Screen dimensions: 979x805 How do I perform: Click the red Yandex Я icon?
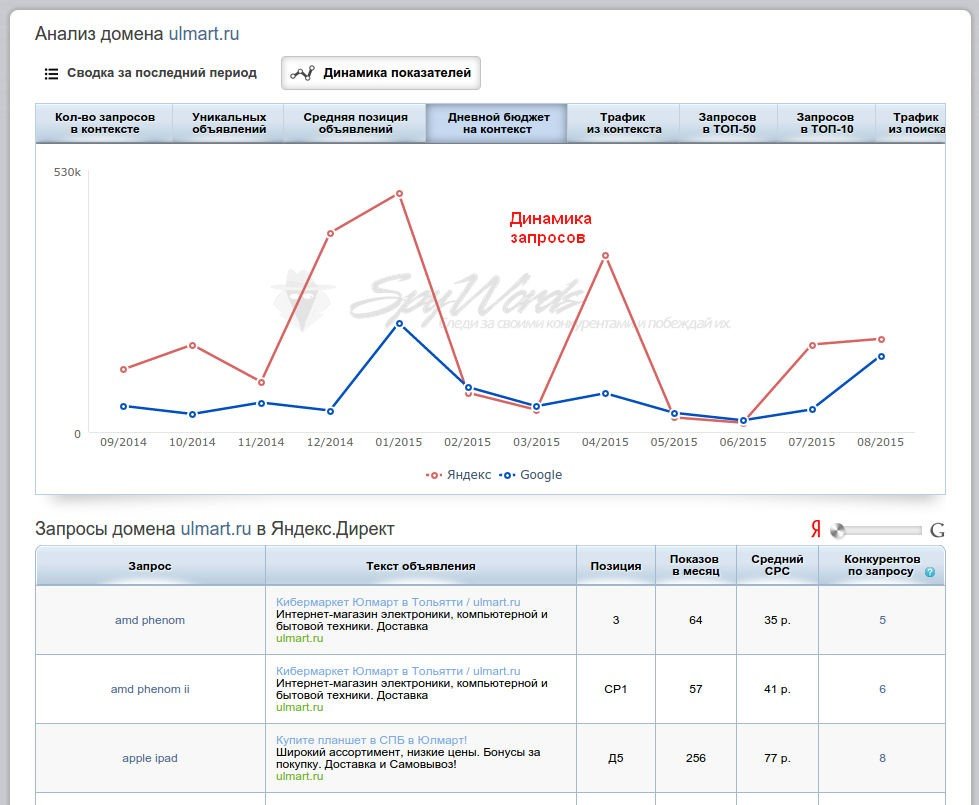click(x=816, y=530)
